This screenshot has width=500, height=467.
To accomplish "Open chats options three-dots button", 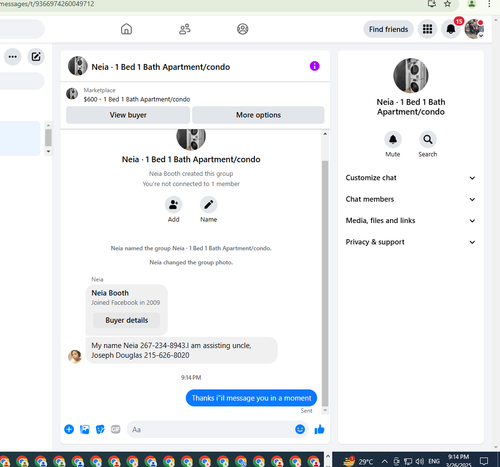I will click(x=13, y=57).
